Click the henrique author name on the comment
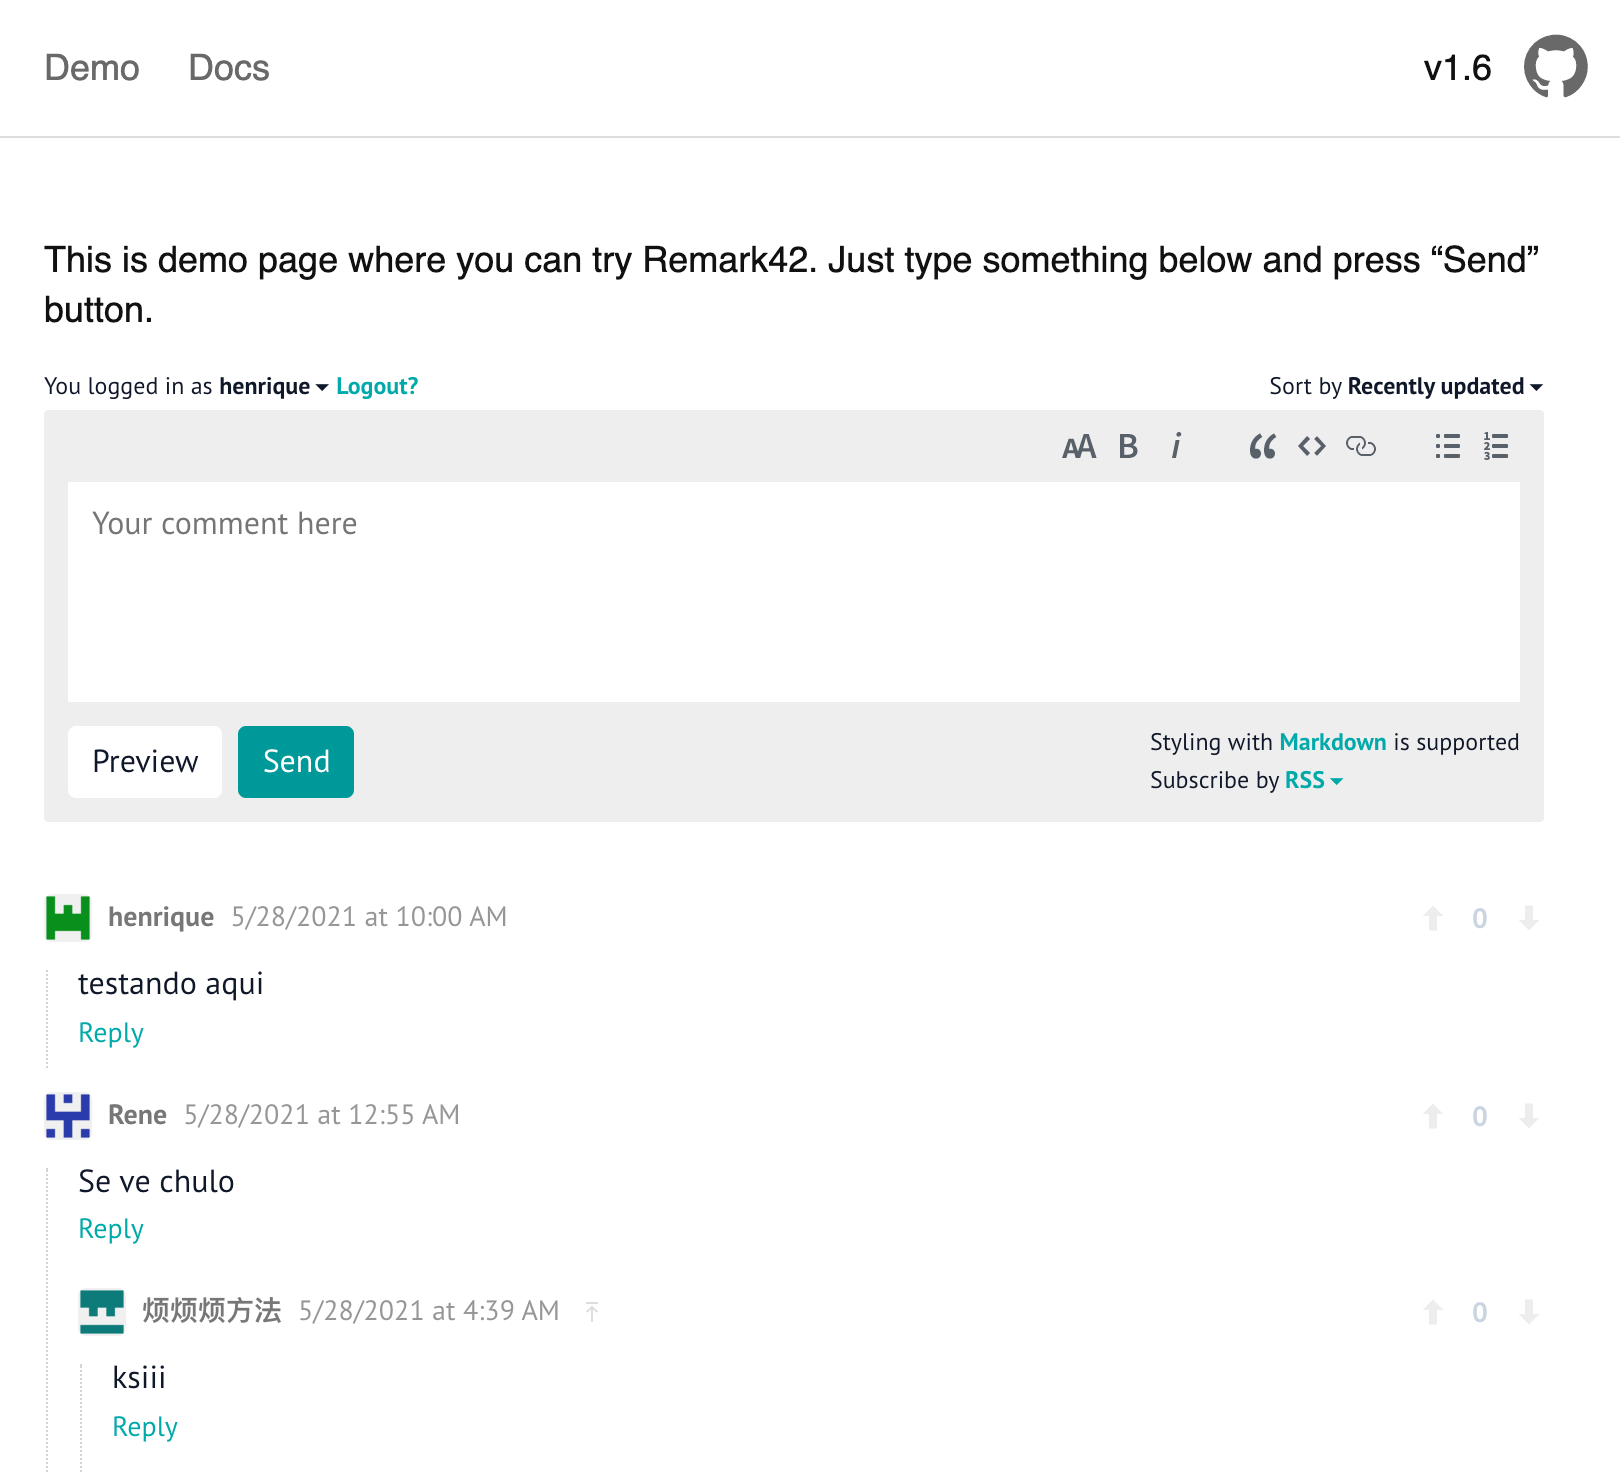The height and width of the screenshot is (1474, 1620). coord(161,917)
